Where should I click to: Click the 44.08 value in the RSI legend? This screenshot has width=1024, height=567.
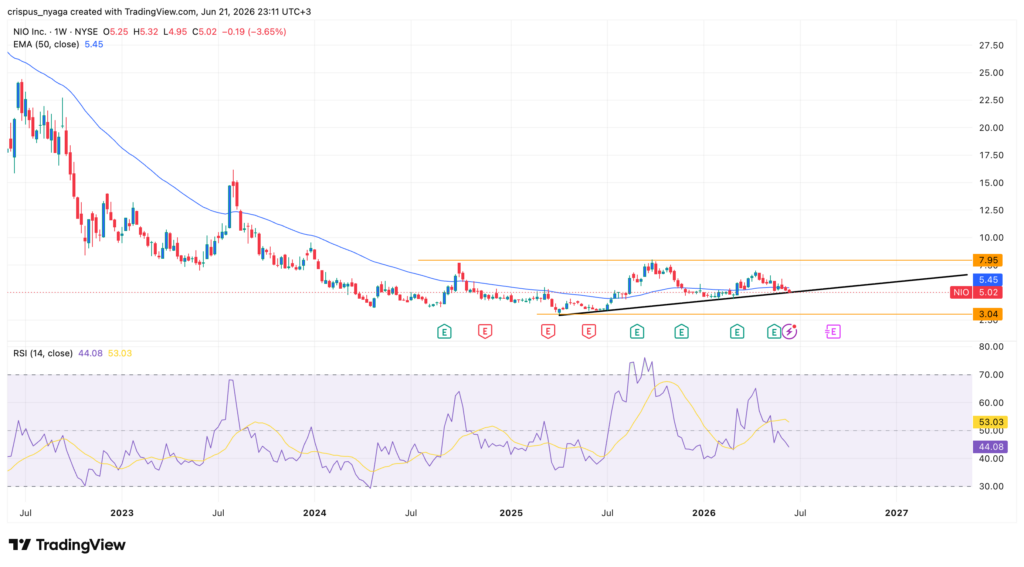pos(89,353)
